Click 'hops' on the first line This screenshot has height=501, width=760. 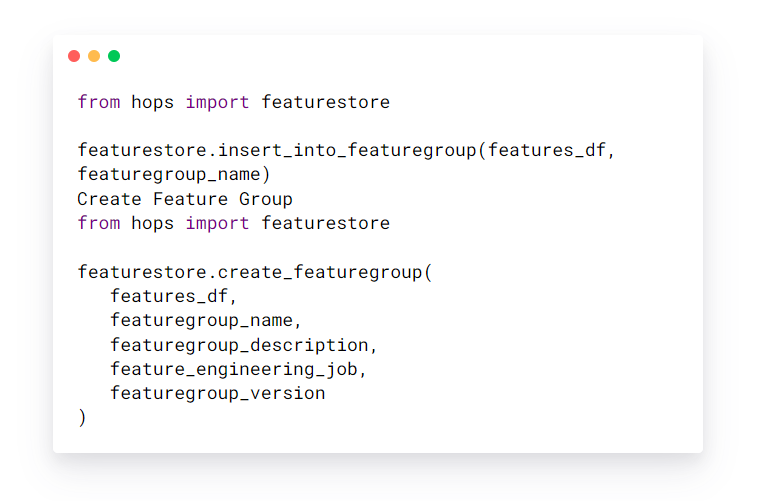pyautogui.click(x=153, y=102)
